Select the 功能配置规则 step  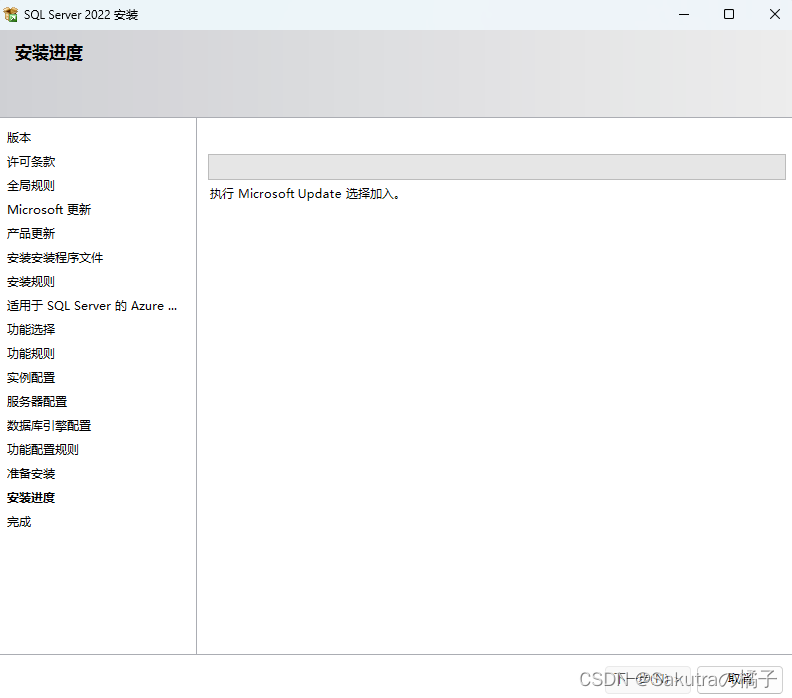pos(43,450)
